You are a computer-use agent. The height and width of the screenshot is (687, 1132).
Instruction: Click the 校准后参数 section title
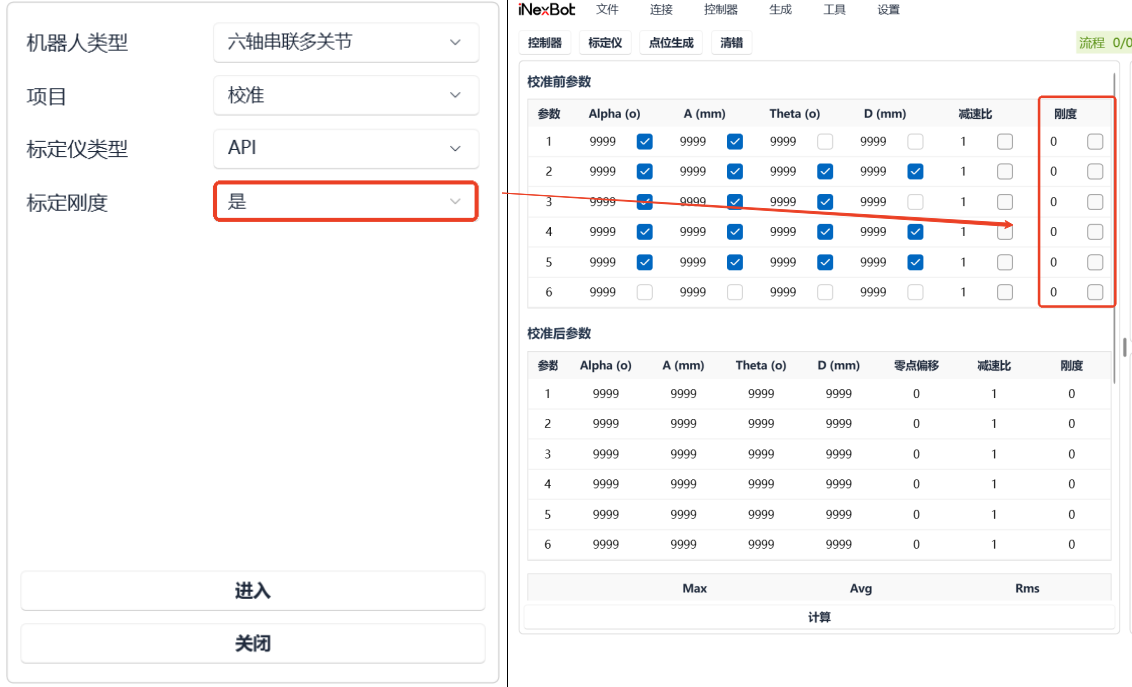click(559, 333)
